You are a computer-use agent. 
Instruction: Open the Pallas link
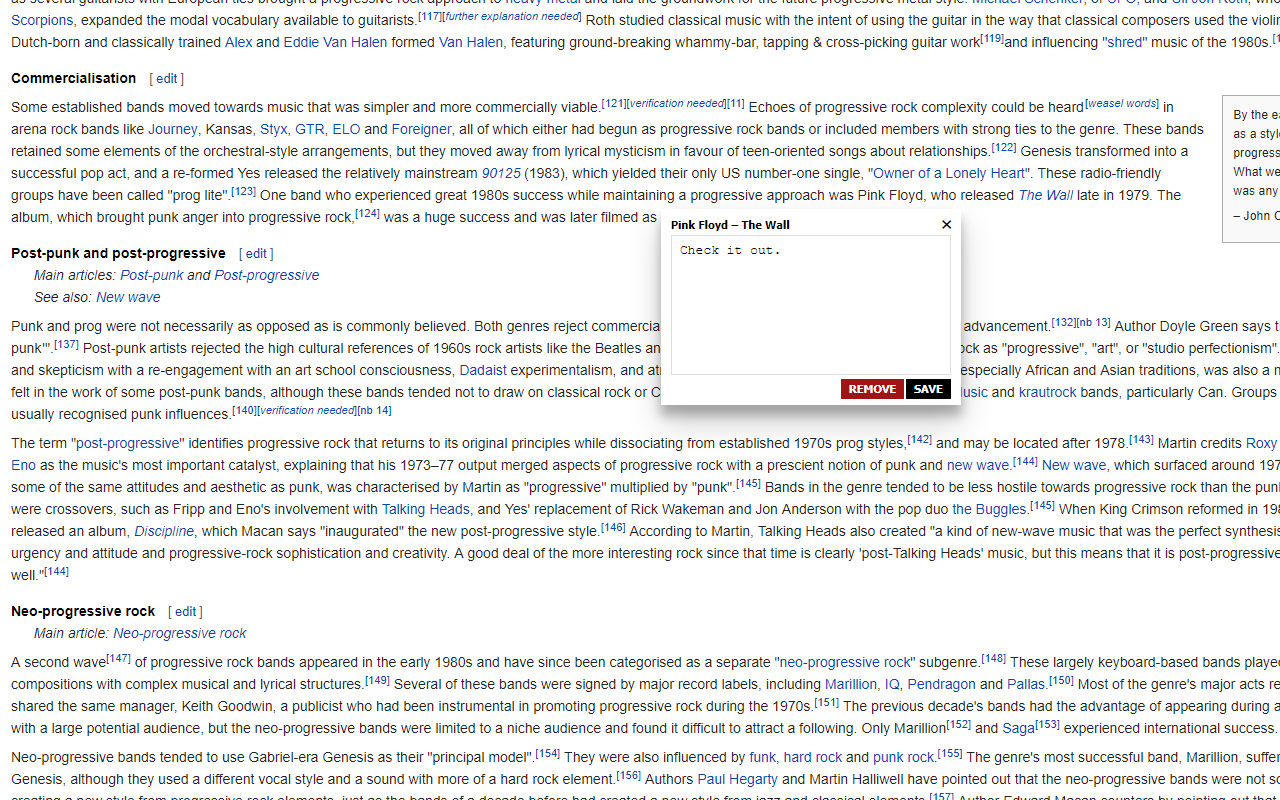tap(1026, 684)
